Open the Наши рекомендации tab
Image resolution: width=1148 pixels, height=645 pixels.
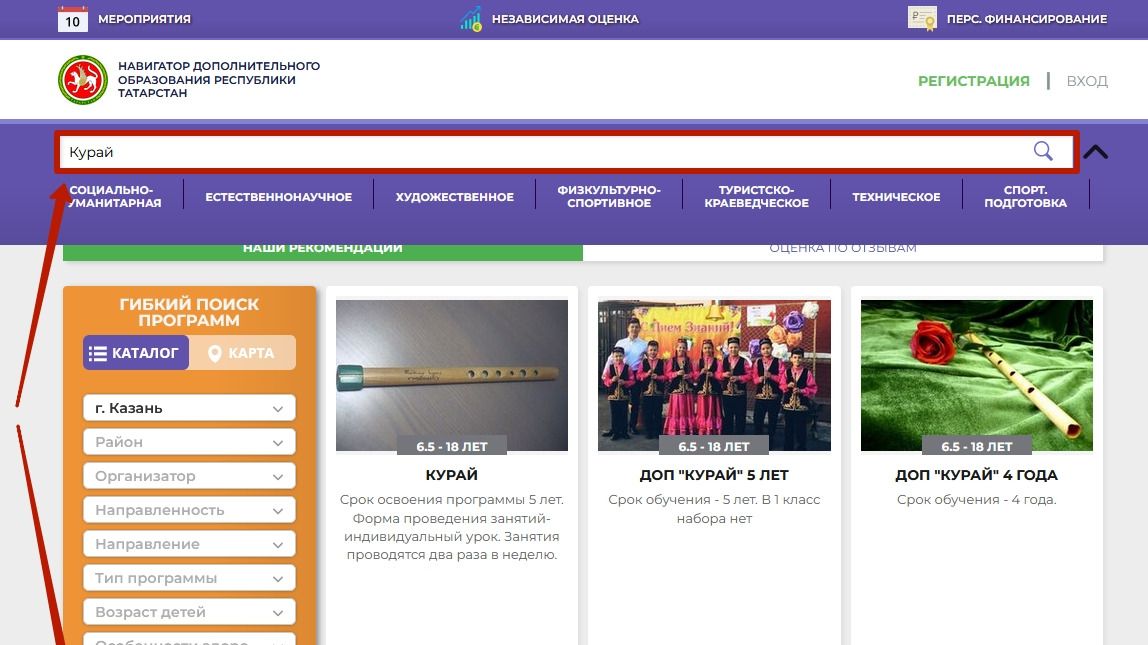tap(322, 249)
